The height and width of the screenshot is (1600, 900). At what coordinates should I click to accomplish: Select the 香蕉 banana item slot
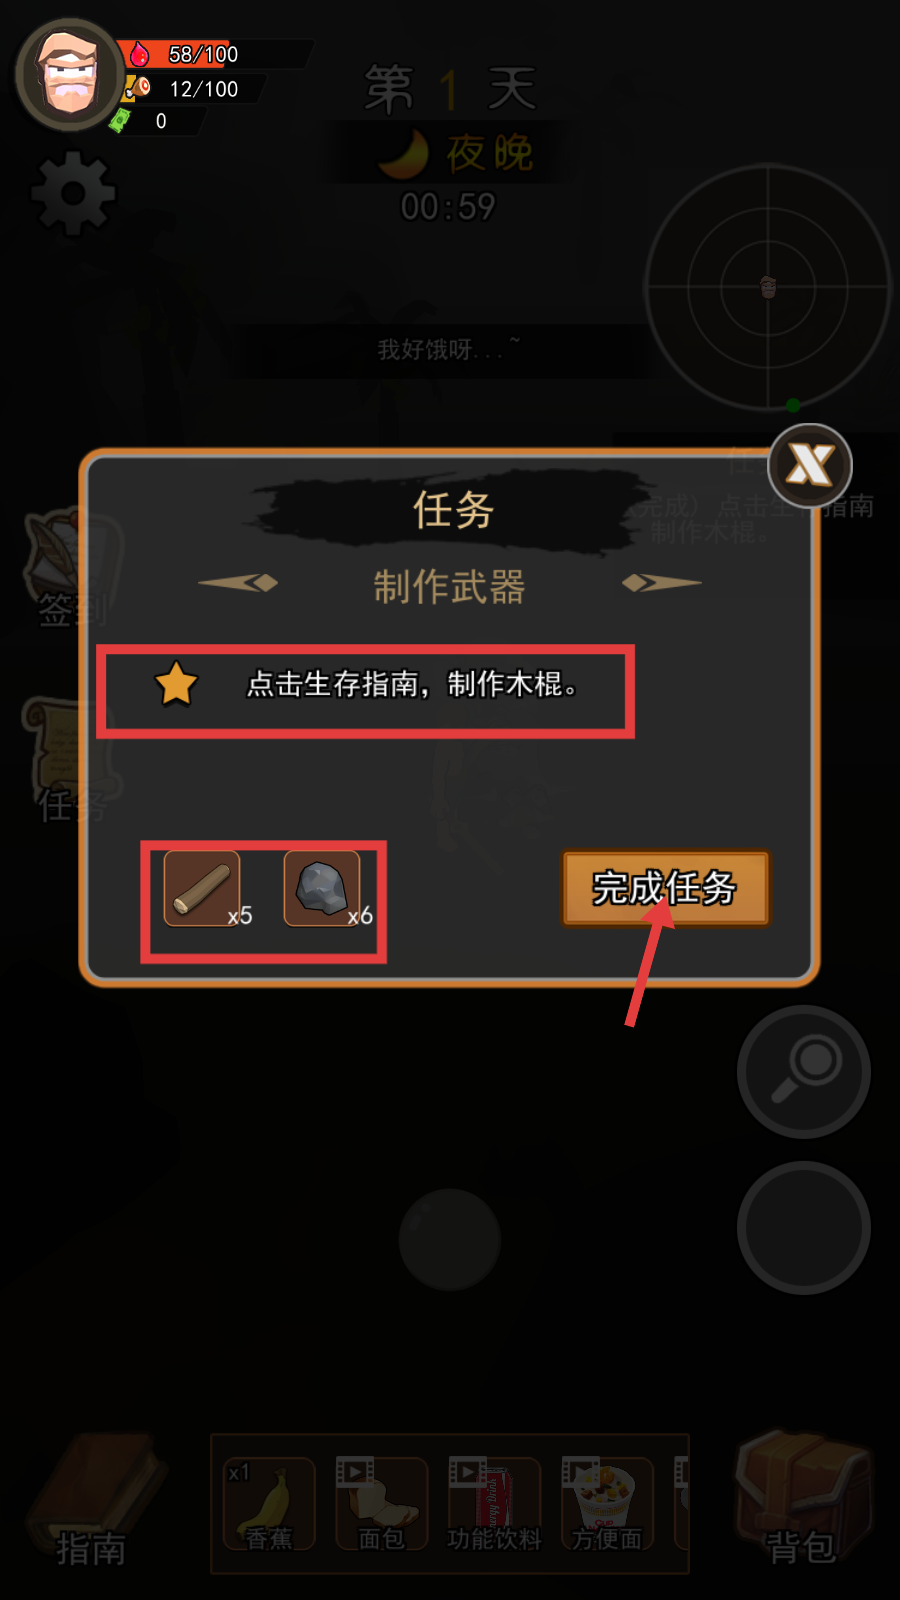pyautogui.click(x=269, y=1505)
